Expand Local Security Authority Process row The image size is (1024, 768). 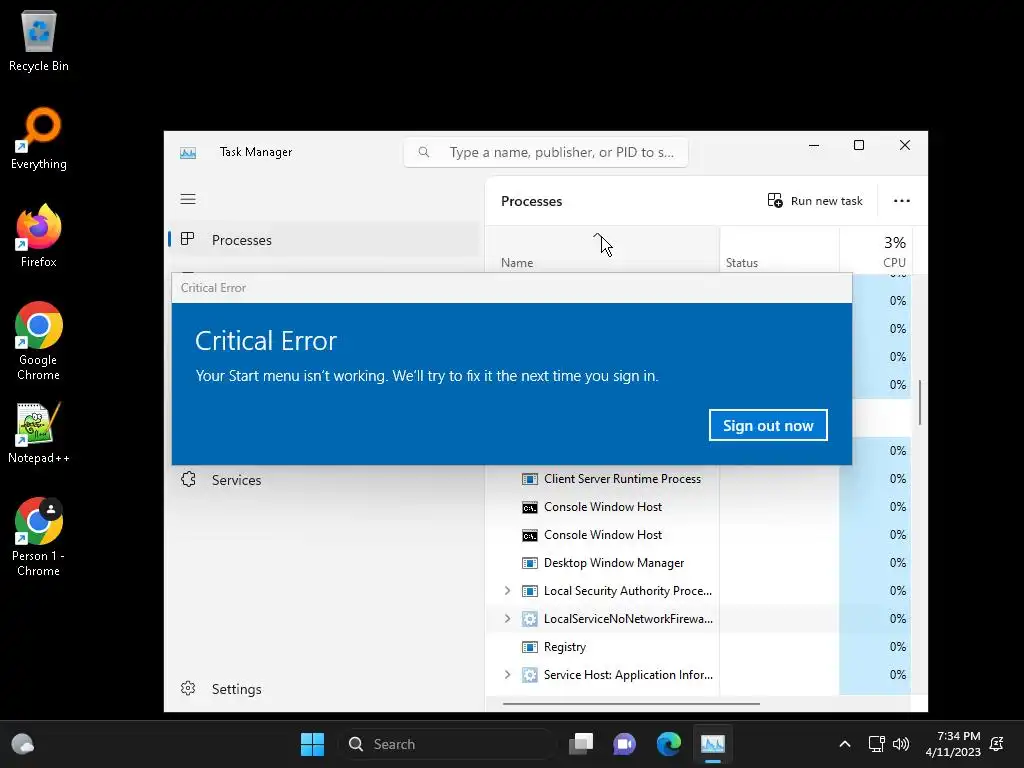507,590
